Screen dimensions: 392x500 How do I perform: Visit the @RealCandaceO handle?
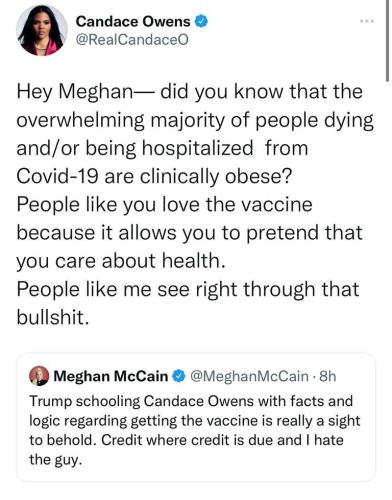(x=132, y=40)
